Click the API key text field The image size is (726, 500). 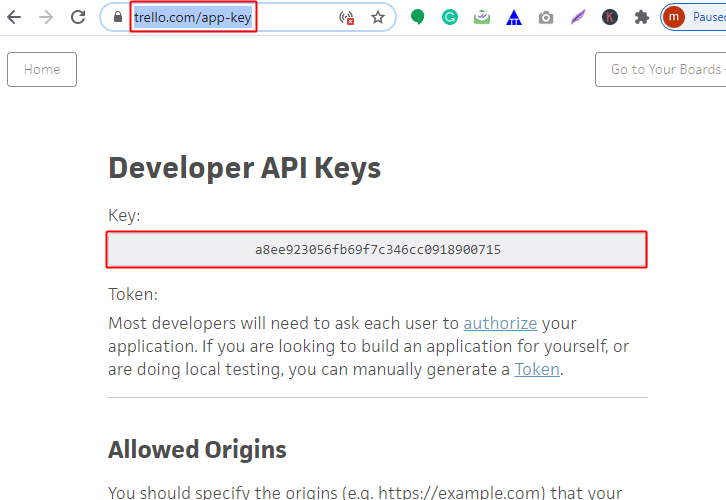tap(377, 249)
